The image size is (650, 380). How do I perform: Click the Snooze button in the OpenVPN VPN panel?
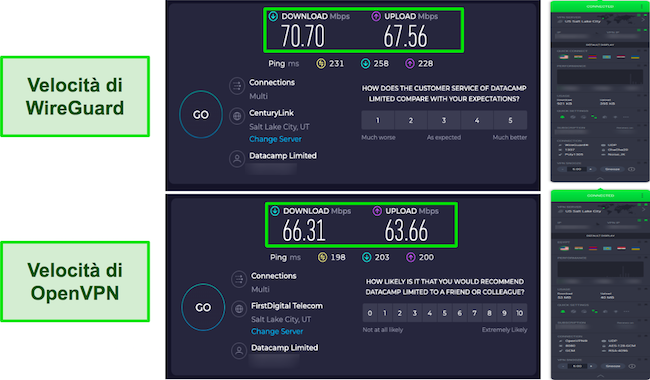(613, 366)
